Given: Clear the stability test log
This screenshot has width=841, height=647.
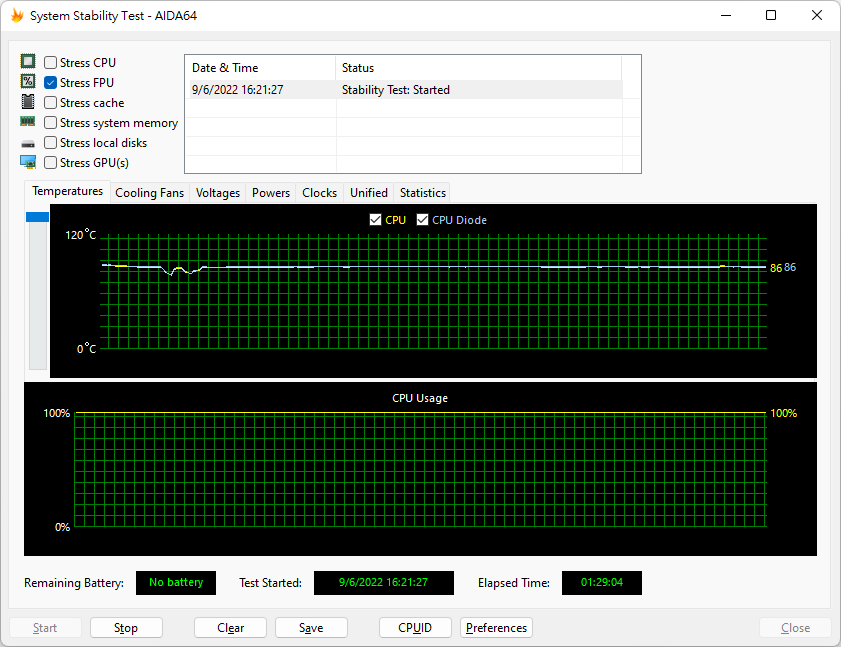Looking at the screenshot, I should pyautogui.click(x=231, y=628).
